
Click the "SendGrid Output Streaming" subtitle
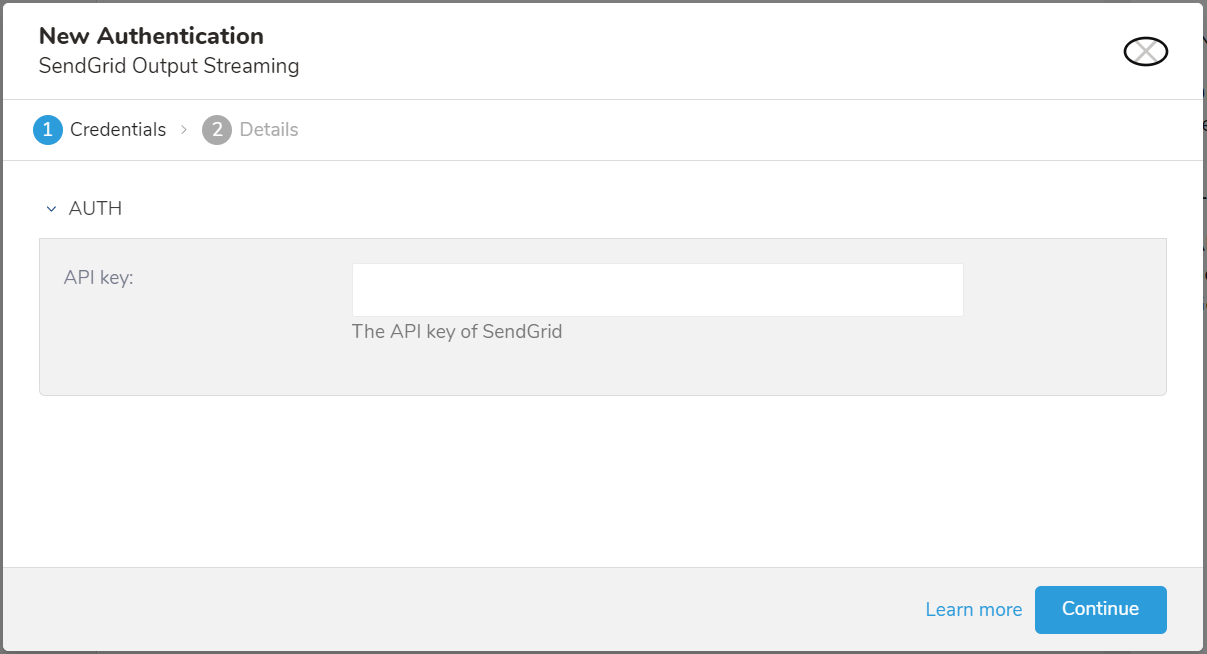click(168, 67)
